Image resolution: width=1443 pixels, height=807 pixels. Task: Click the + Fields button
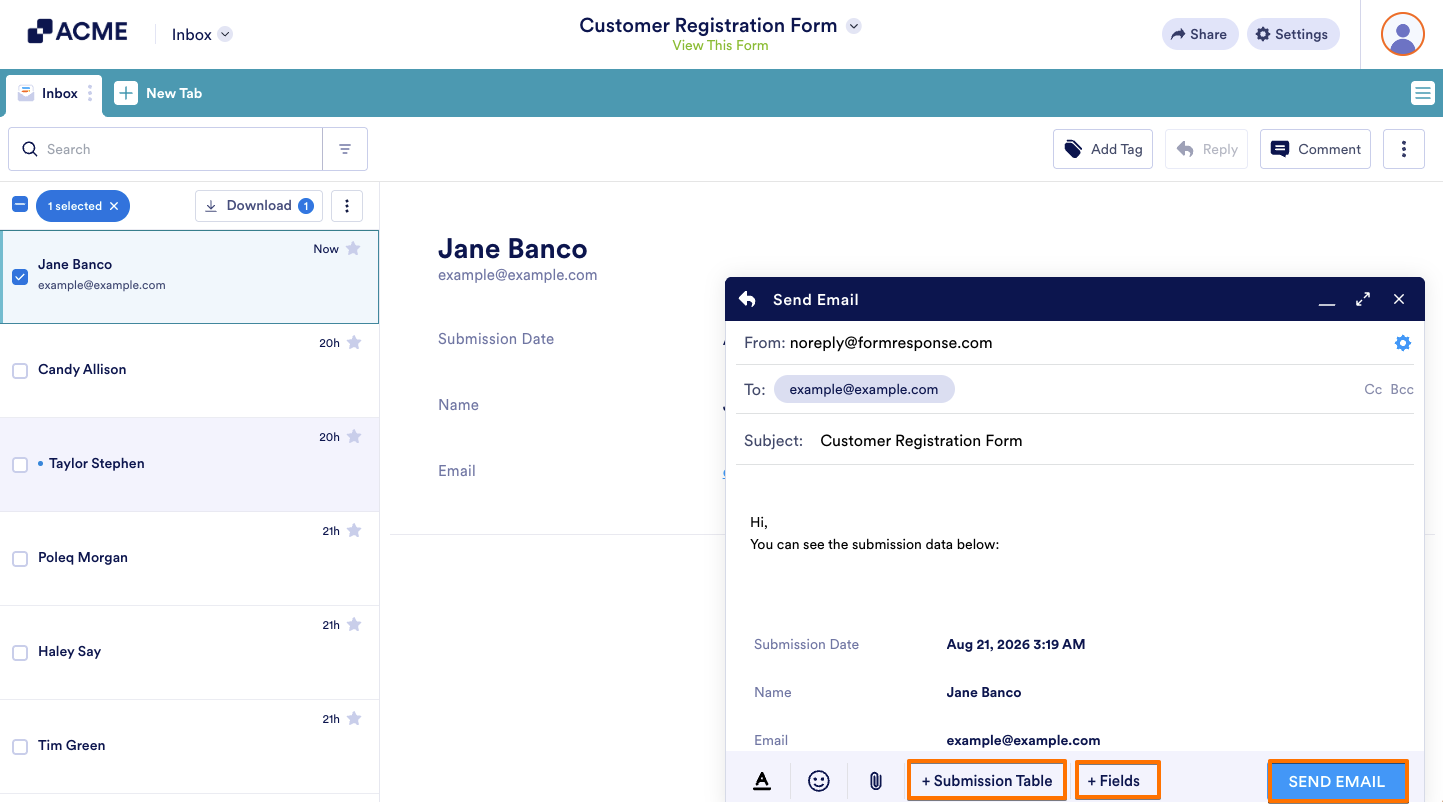click(x=1118, y=781)
